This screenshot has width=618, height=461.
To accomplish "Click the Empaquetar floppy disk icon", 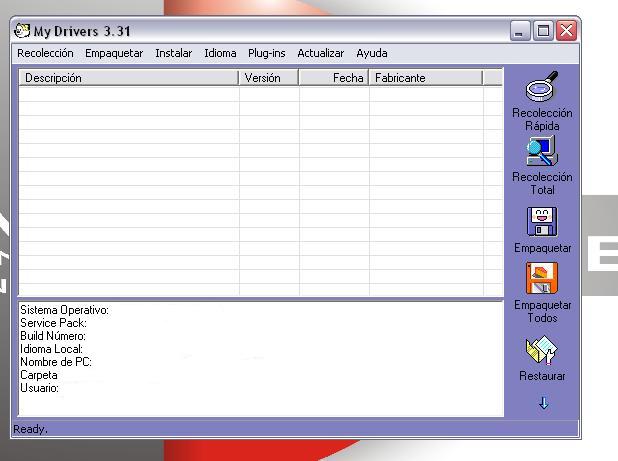I will (x=542, y=221).
